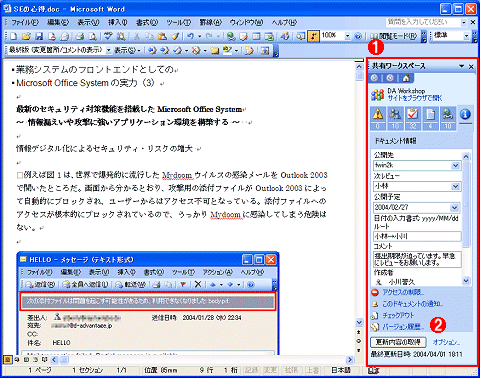Expand the 公開予定 date dropdown
The image size is (480, 378).
click(x=455, y=207)
